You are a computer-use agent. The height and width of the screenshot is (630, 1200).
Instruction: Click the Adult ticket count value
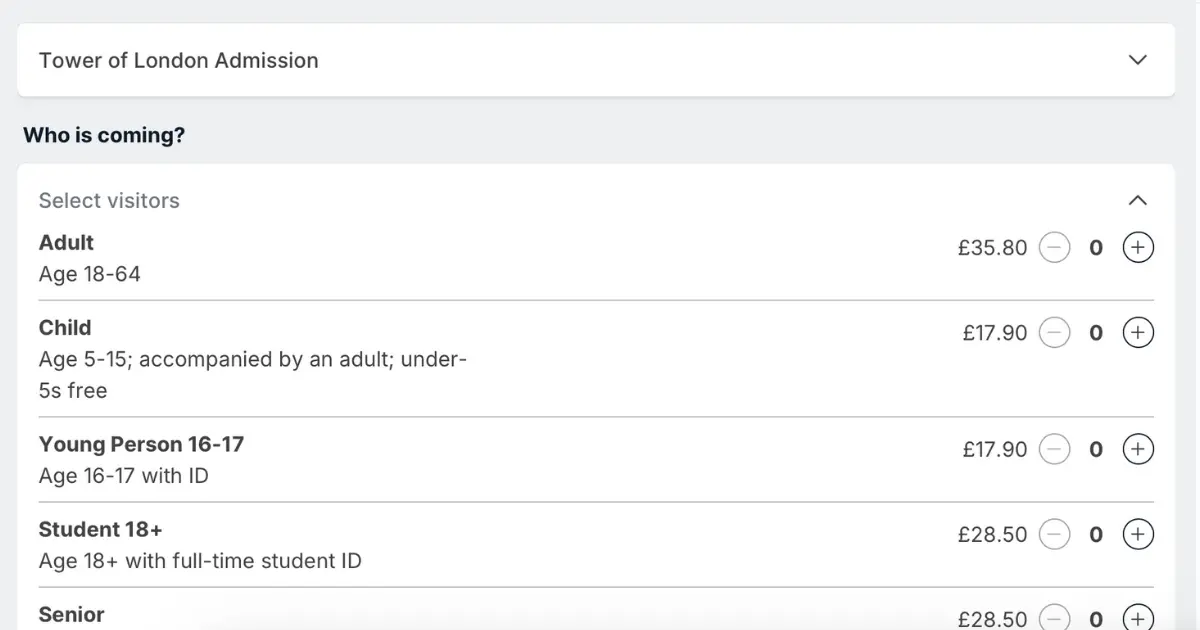point(1096,247)
